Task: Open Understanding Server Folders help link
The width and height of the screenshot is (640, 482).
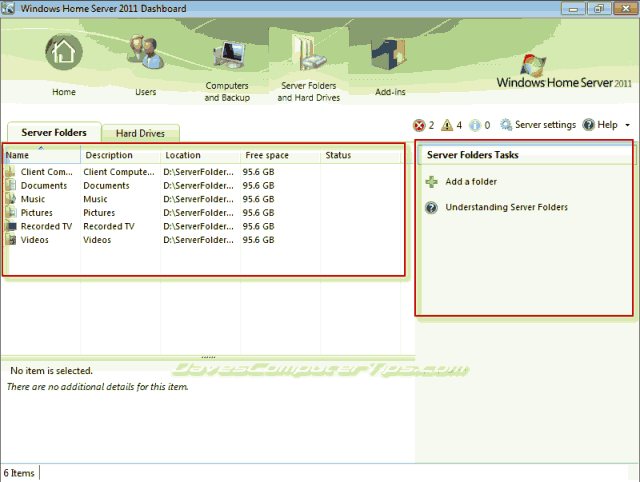Action: pos(506,208)
